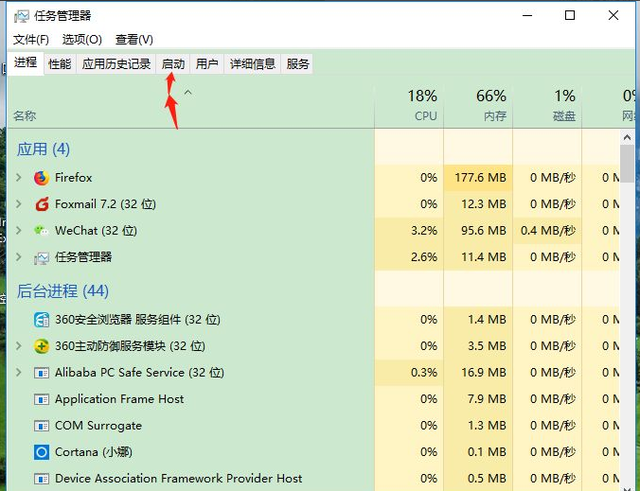Expand the WeChat process group
This screenshot has height=491, width=640.
point(19,230)
